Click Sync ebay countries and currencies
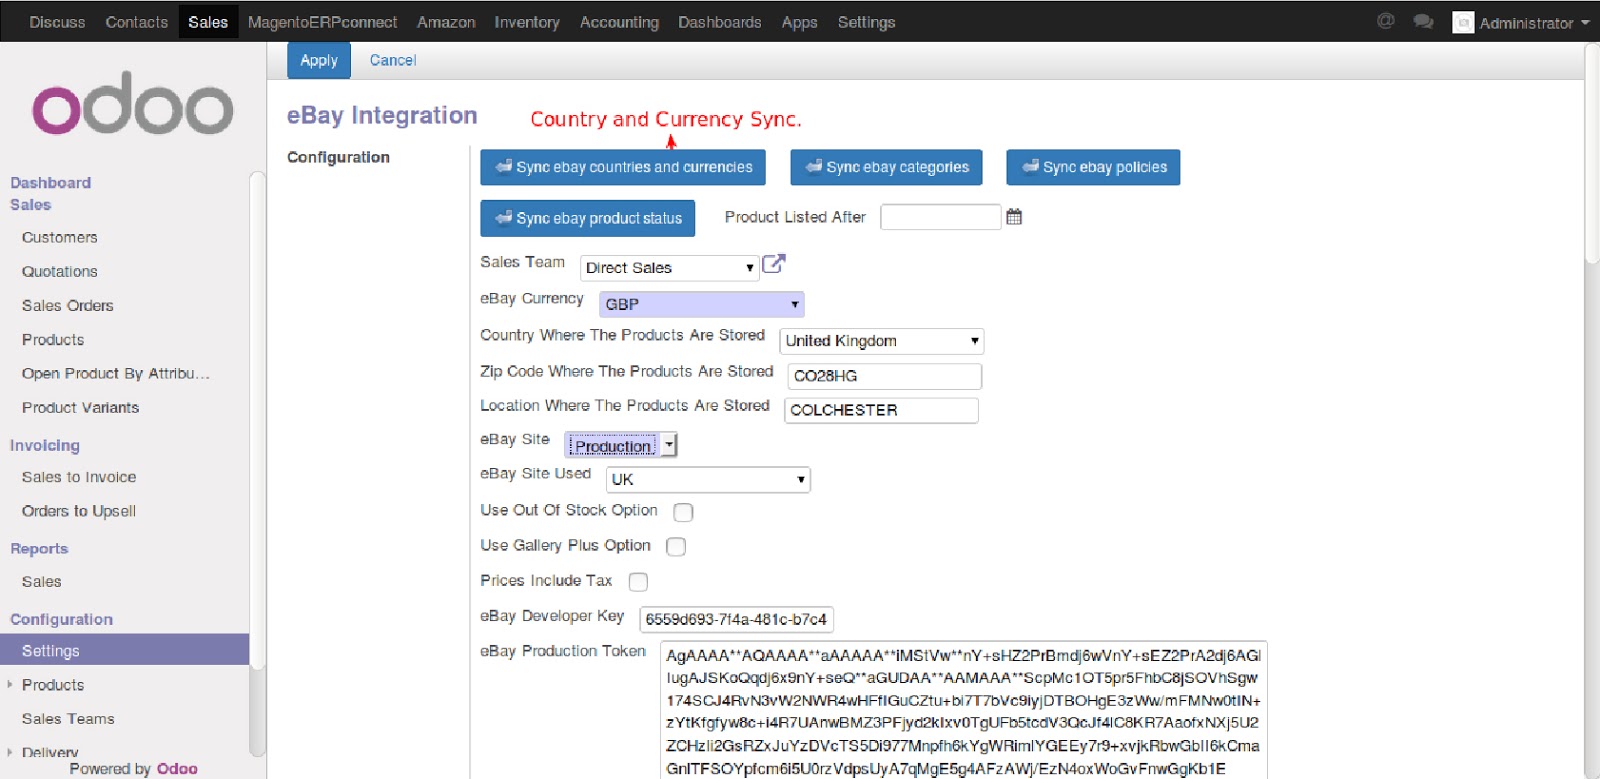Viewport: 1600px width, 779px height. click(623, 167)
